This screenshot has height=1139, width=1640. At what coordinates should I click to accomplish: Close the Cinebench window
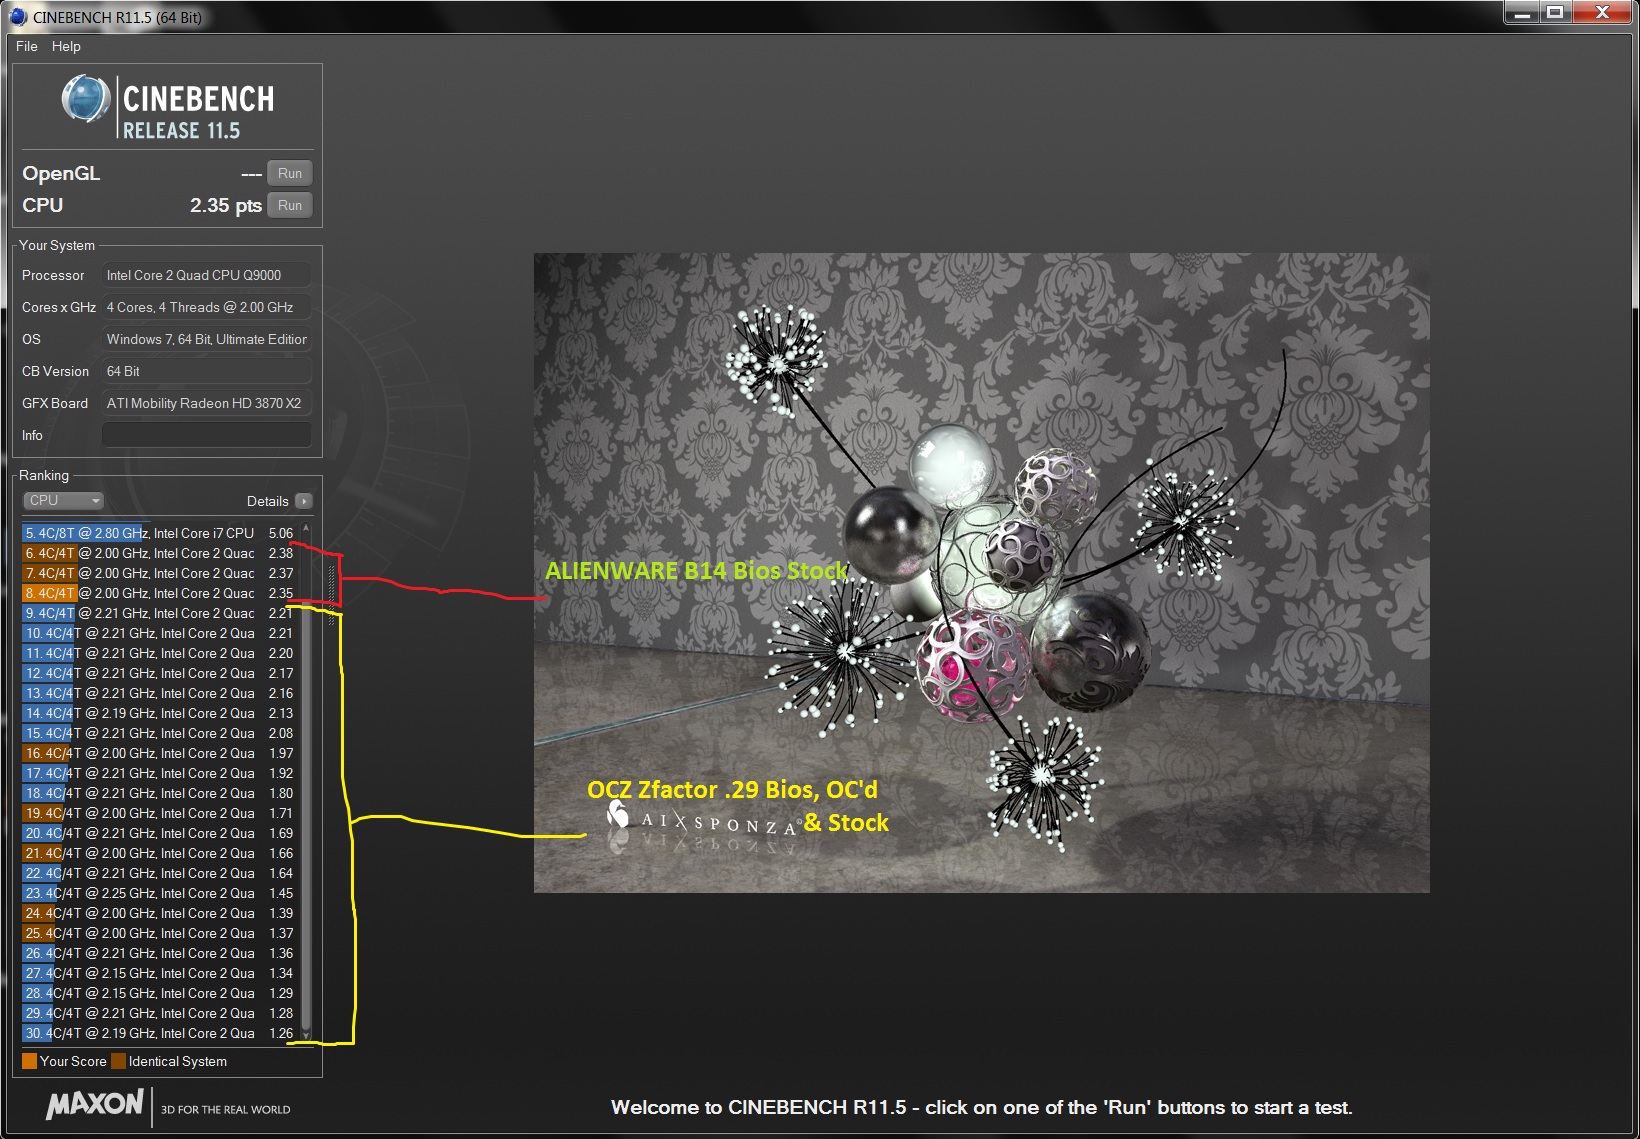point(1602,13)
